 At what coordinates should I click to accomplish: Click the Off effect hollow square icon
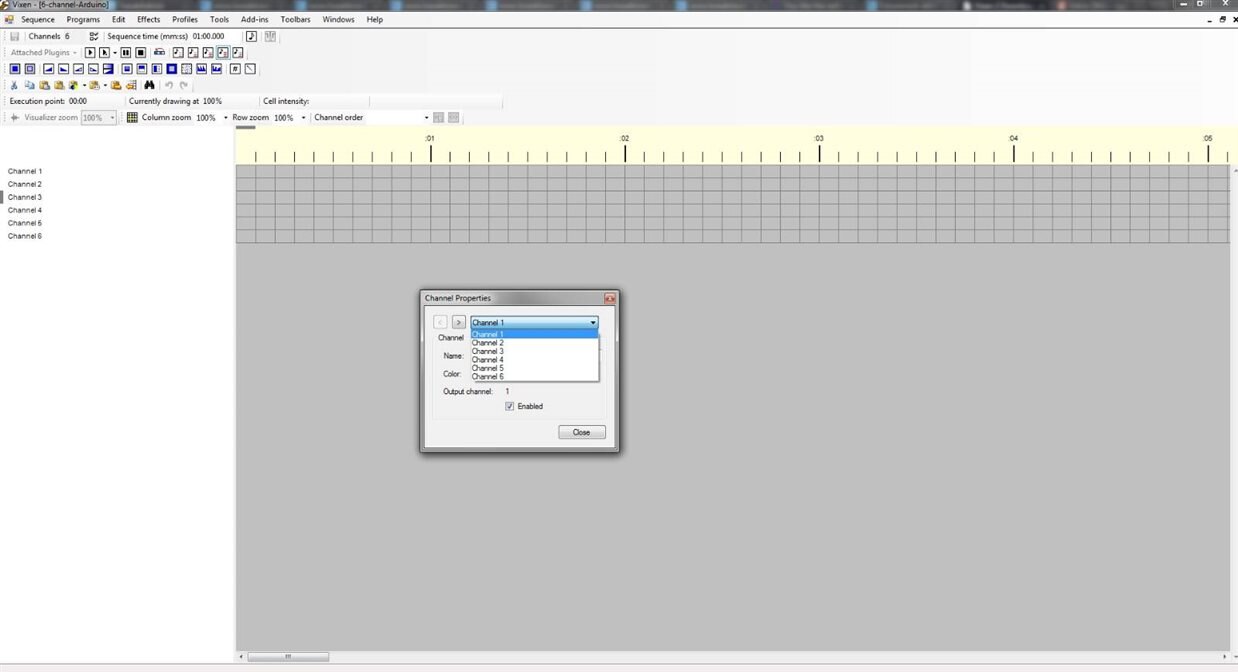point(30,69)
